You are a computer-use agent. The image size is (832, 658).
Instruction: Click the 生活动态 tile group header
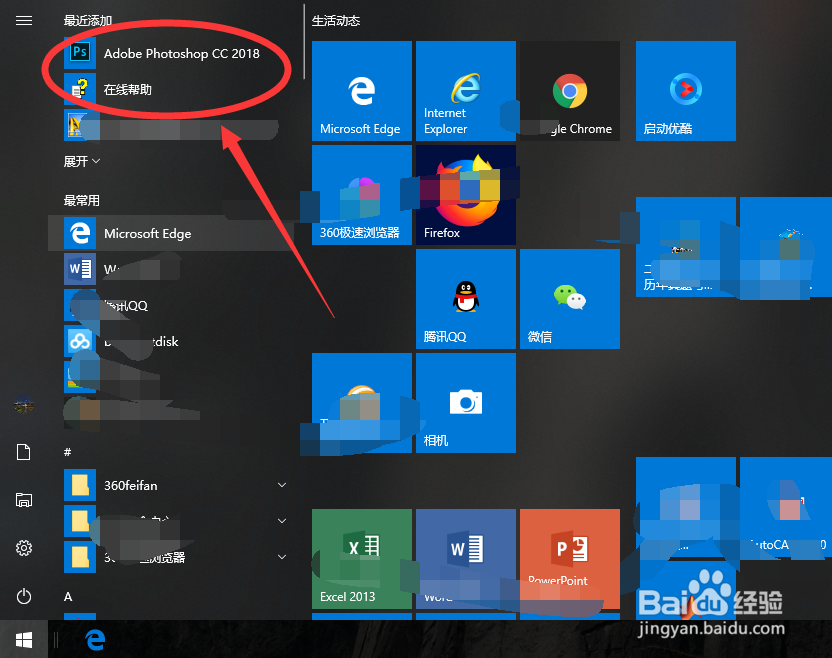336,21
